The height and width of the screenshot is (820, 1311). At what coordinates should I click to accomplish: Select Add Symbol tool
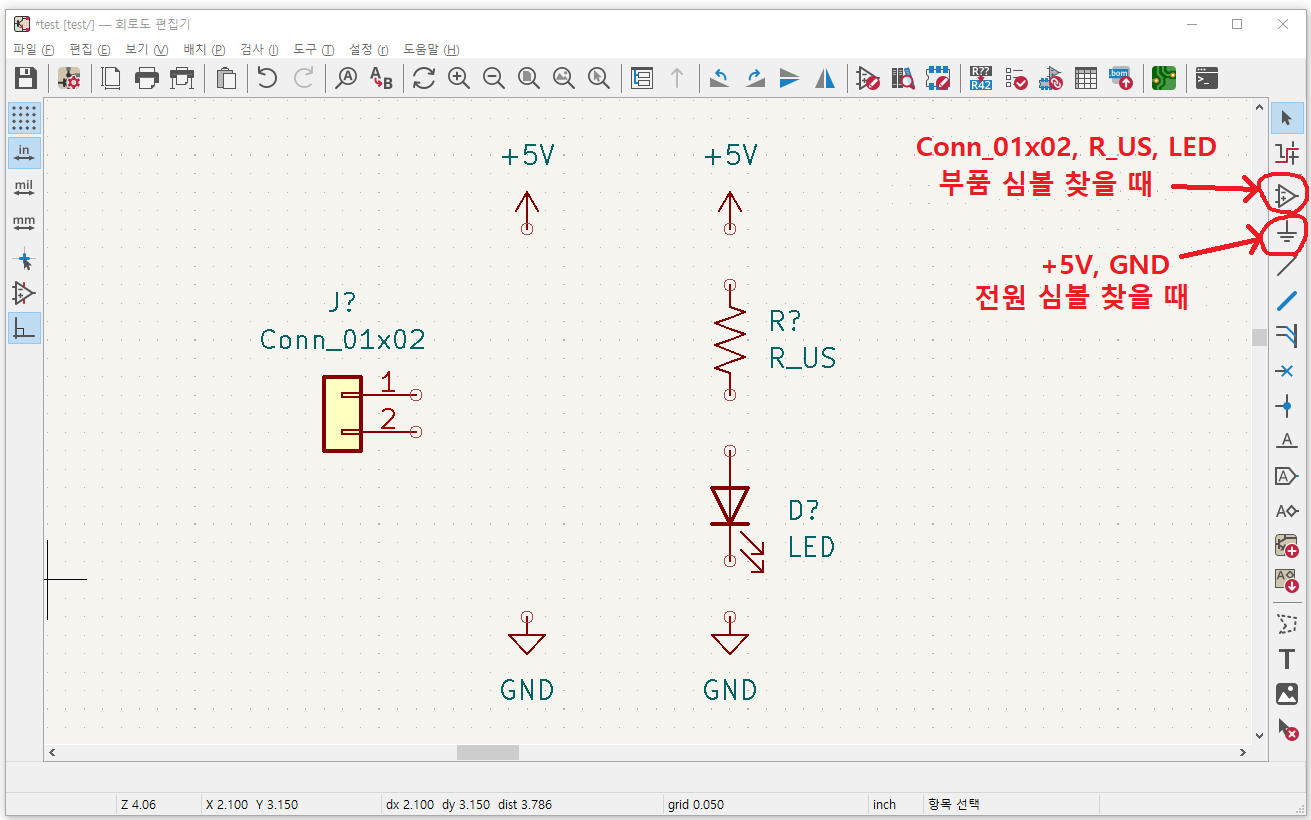pos(1287,195)
